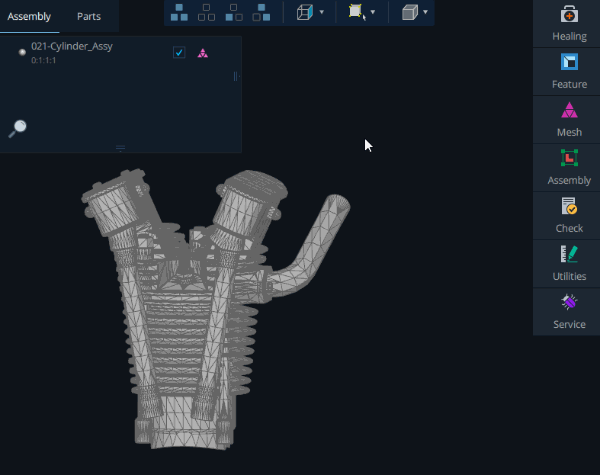Screen dimensions: 600x475
Task: Open the box selection mode dropdown arrow
Action: pos(373,12)
